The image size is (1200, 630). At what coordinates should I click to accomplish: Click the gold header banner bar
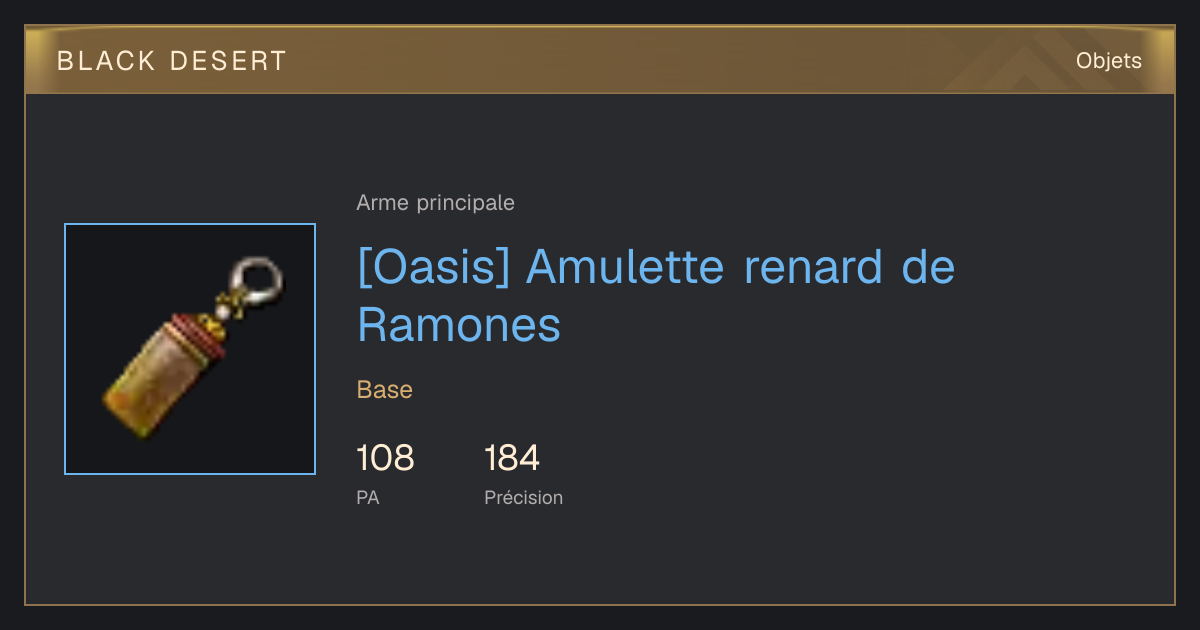pyautogui.click(x=600, y=61)
